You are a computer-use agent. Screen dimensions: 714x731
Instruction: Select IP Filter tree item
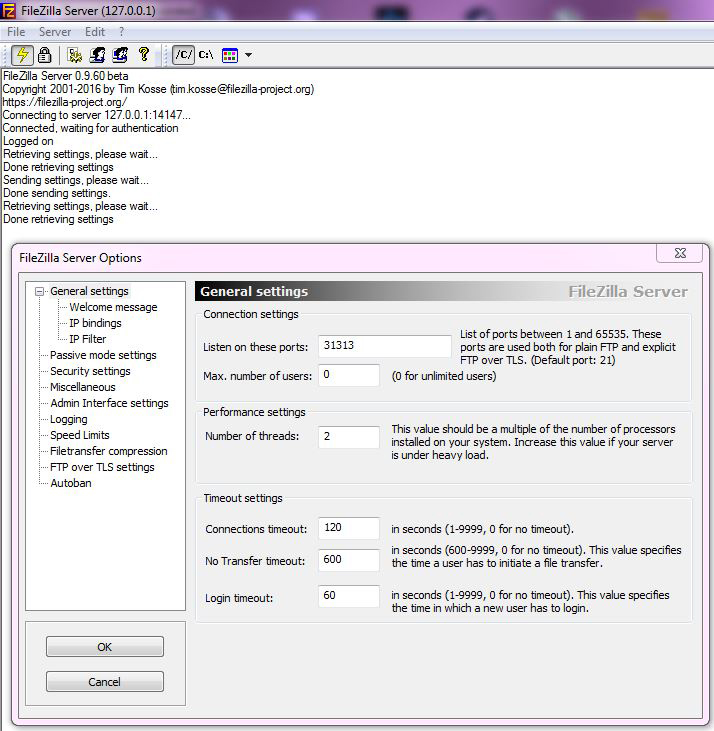click(88, 339)
